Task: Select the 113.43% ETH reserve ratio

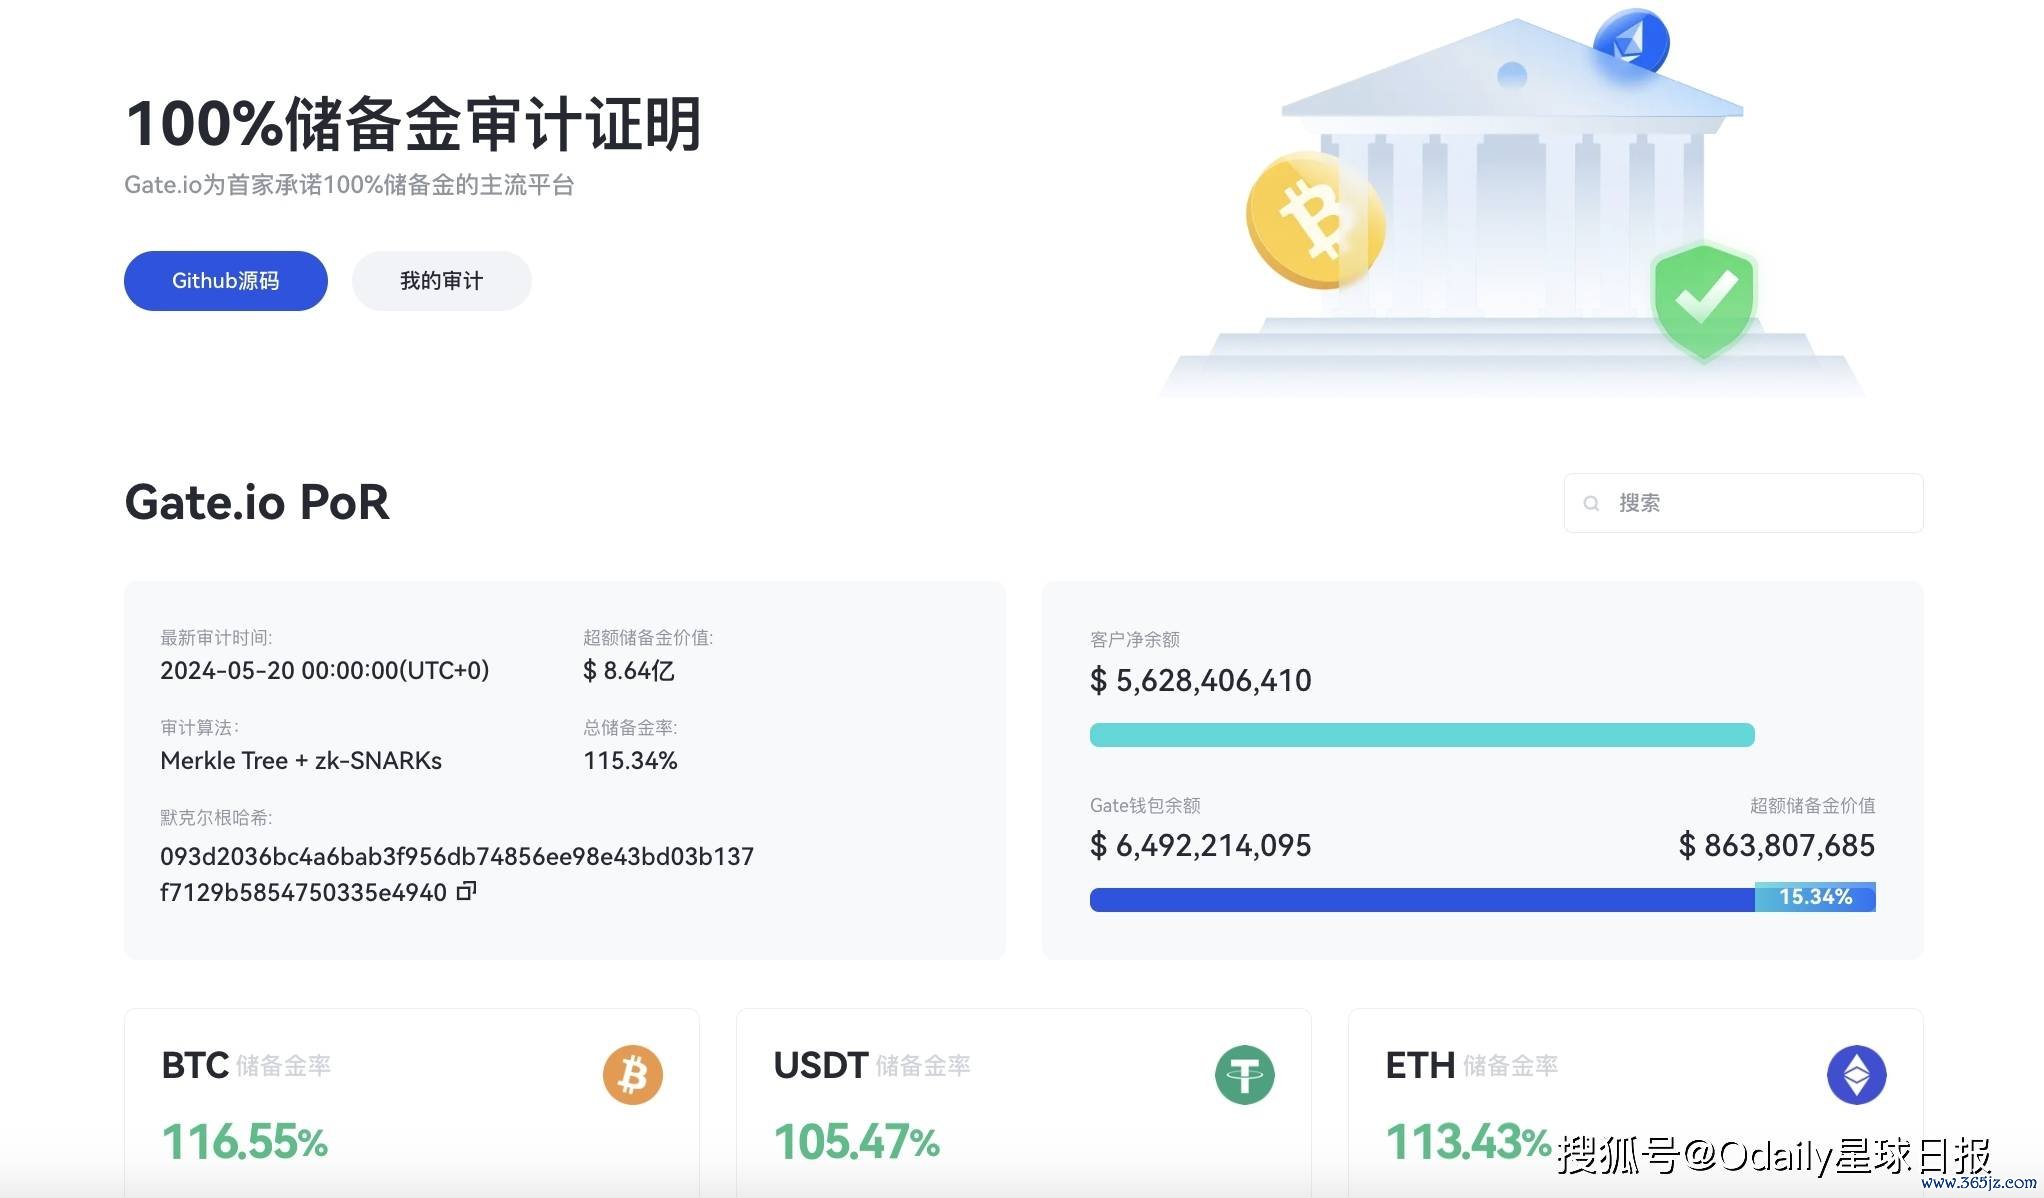Action: (1468, 1142)
